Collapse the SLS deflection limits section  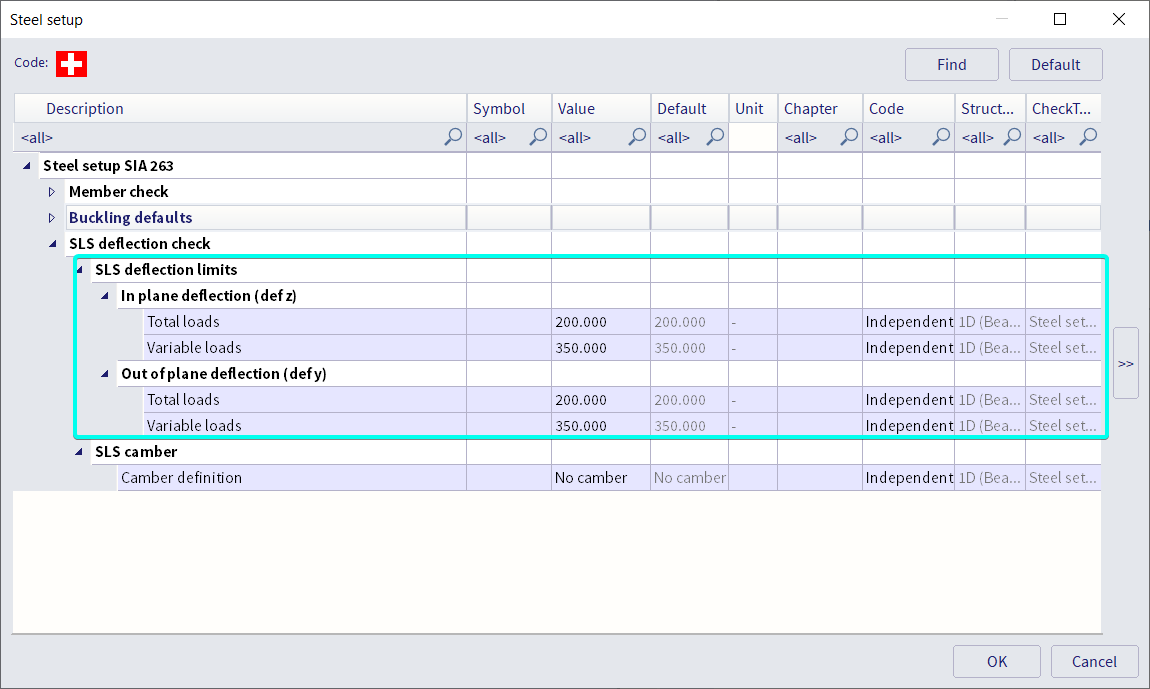(x=78, y=269)
